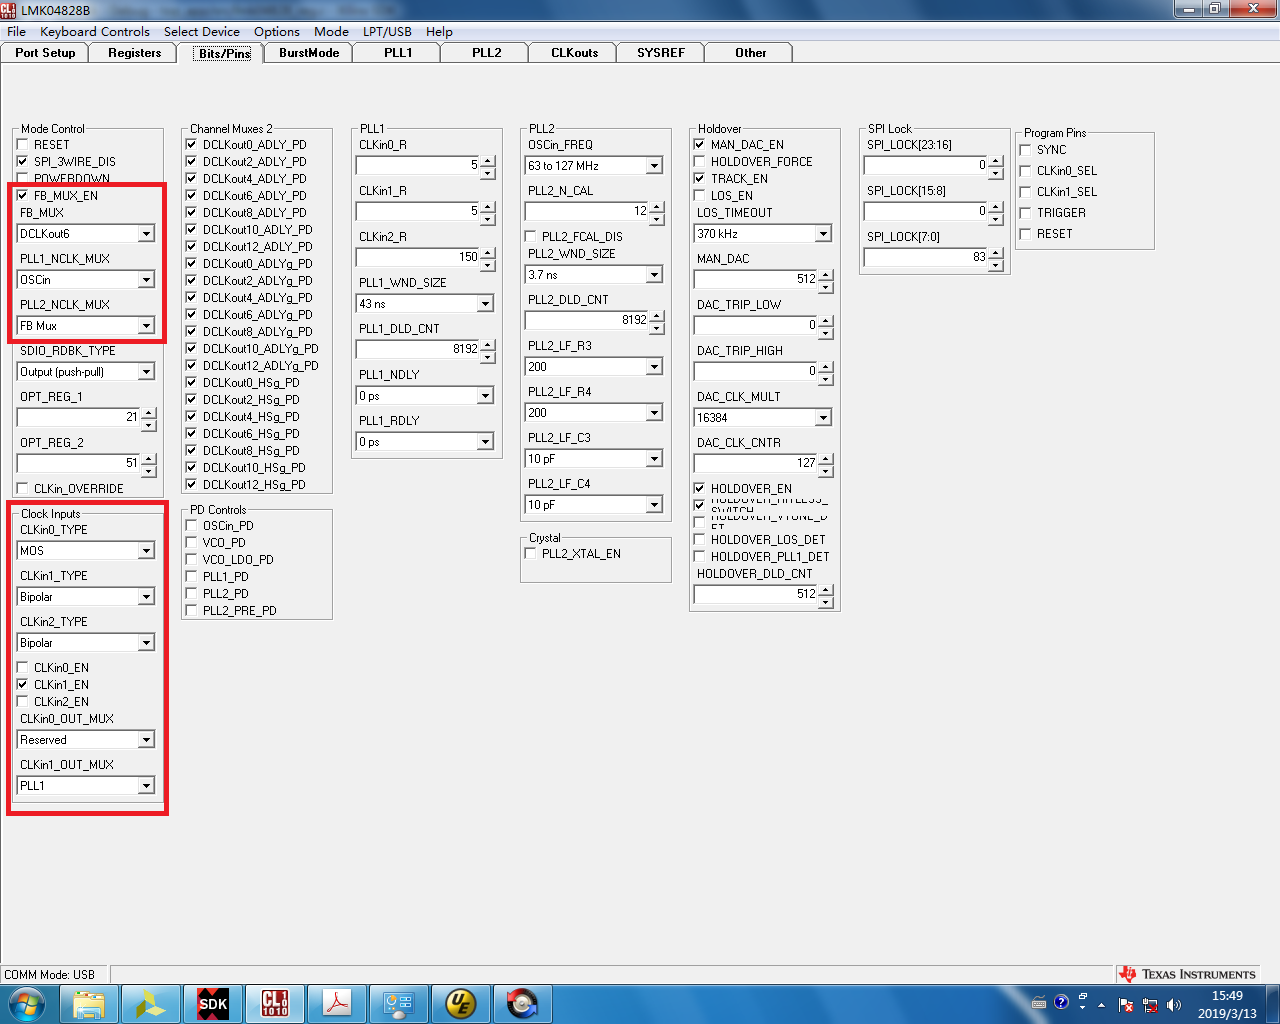Viewport: 1280px width, 1024px height.
Task: Open the CLKin0_TYPE dropdown set to MOS
Action: 146,551
